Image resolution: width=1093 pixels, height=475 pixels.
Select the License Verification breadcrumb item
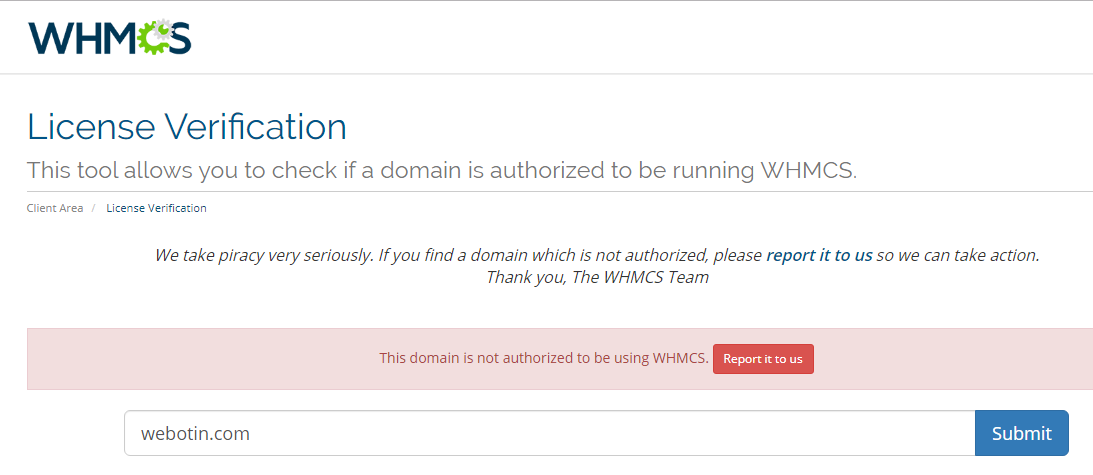(x=156, y=208)
